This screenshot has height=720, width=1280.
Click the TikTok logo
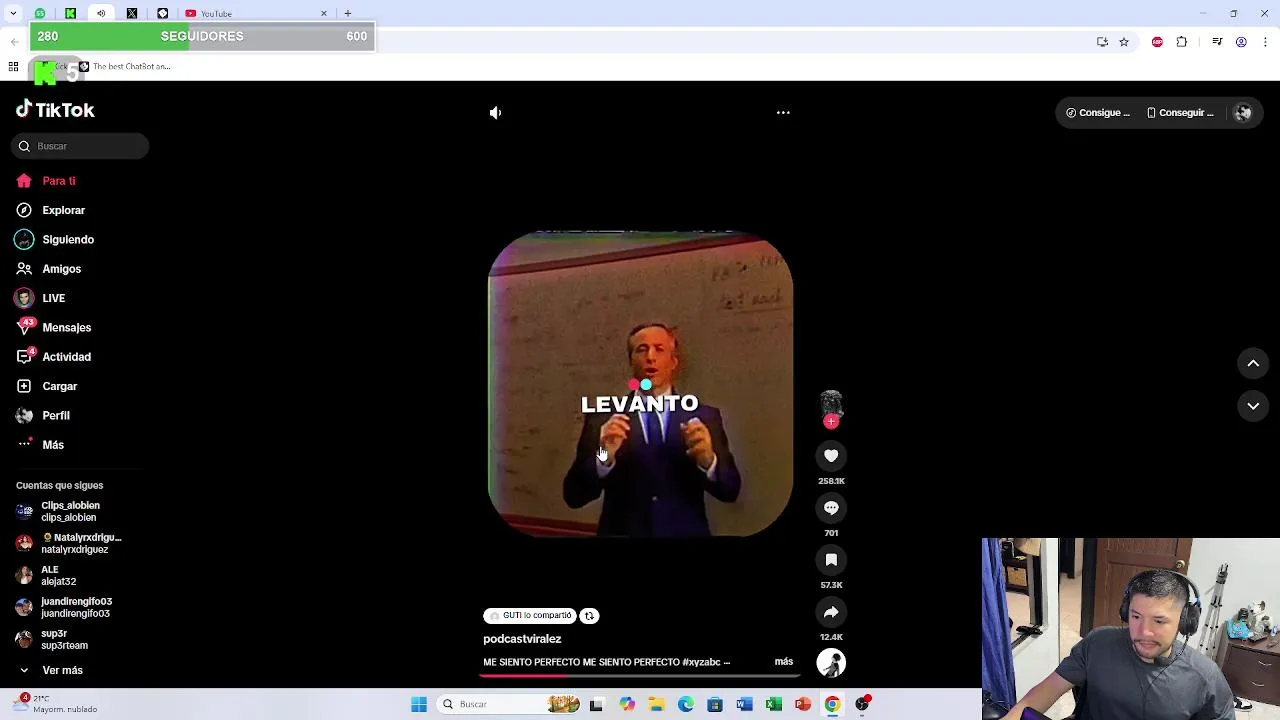click(55, 110)
